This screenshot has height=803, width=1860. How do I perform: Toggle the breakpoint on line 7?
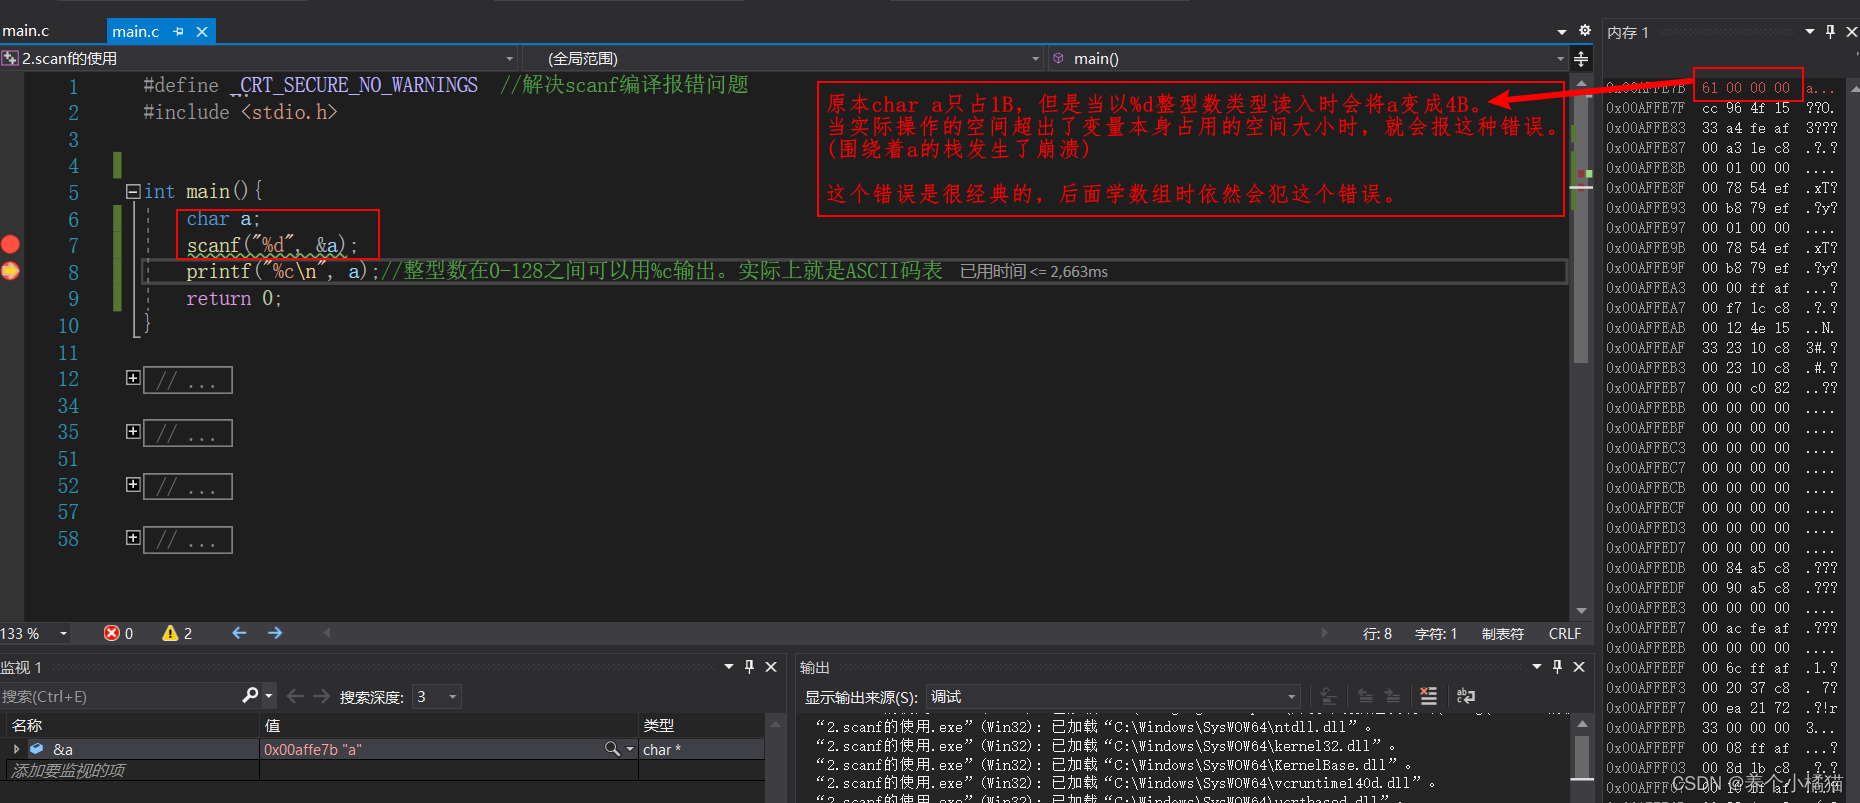point(10,244)
